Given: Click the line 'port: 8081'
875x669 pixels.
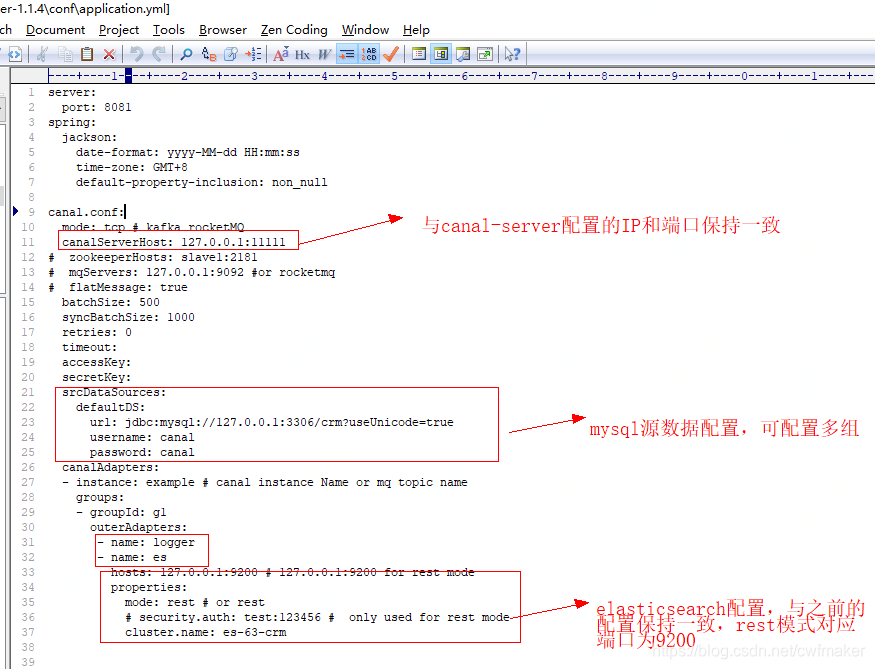Looking at the screenshot, I should pyautogui.click(x=97, y=107).
